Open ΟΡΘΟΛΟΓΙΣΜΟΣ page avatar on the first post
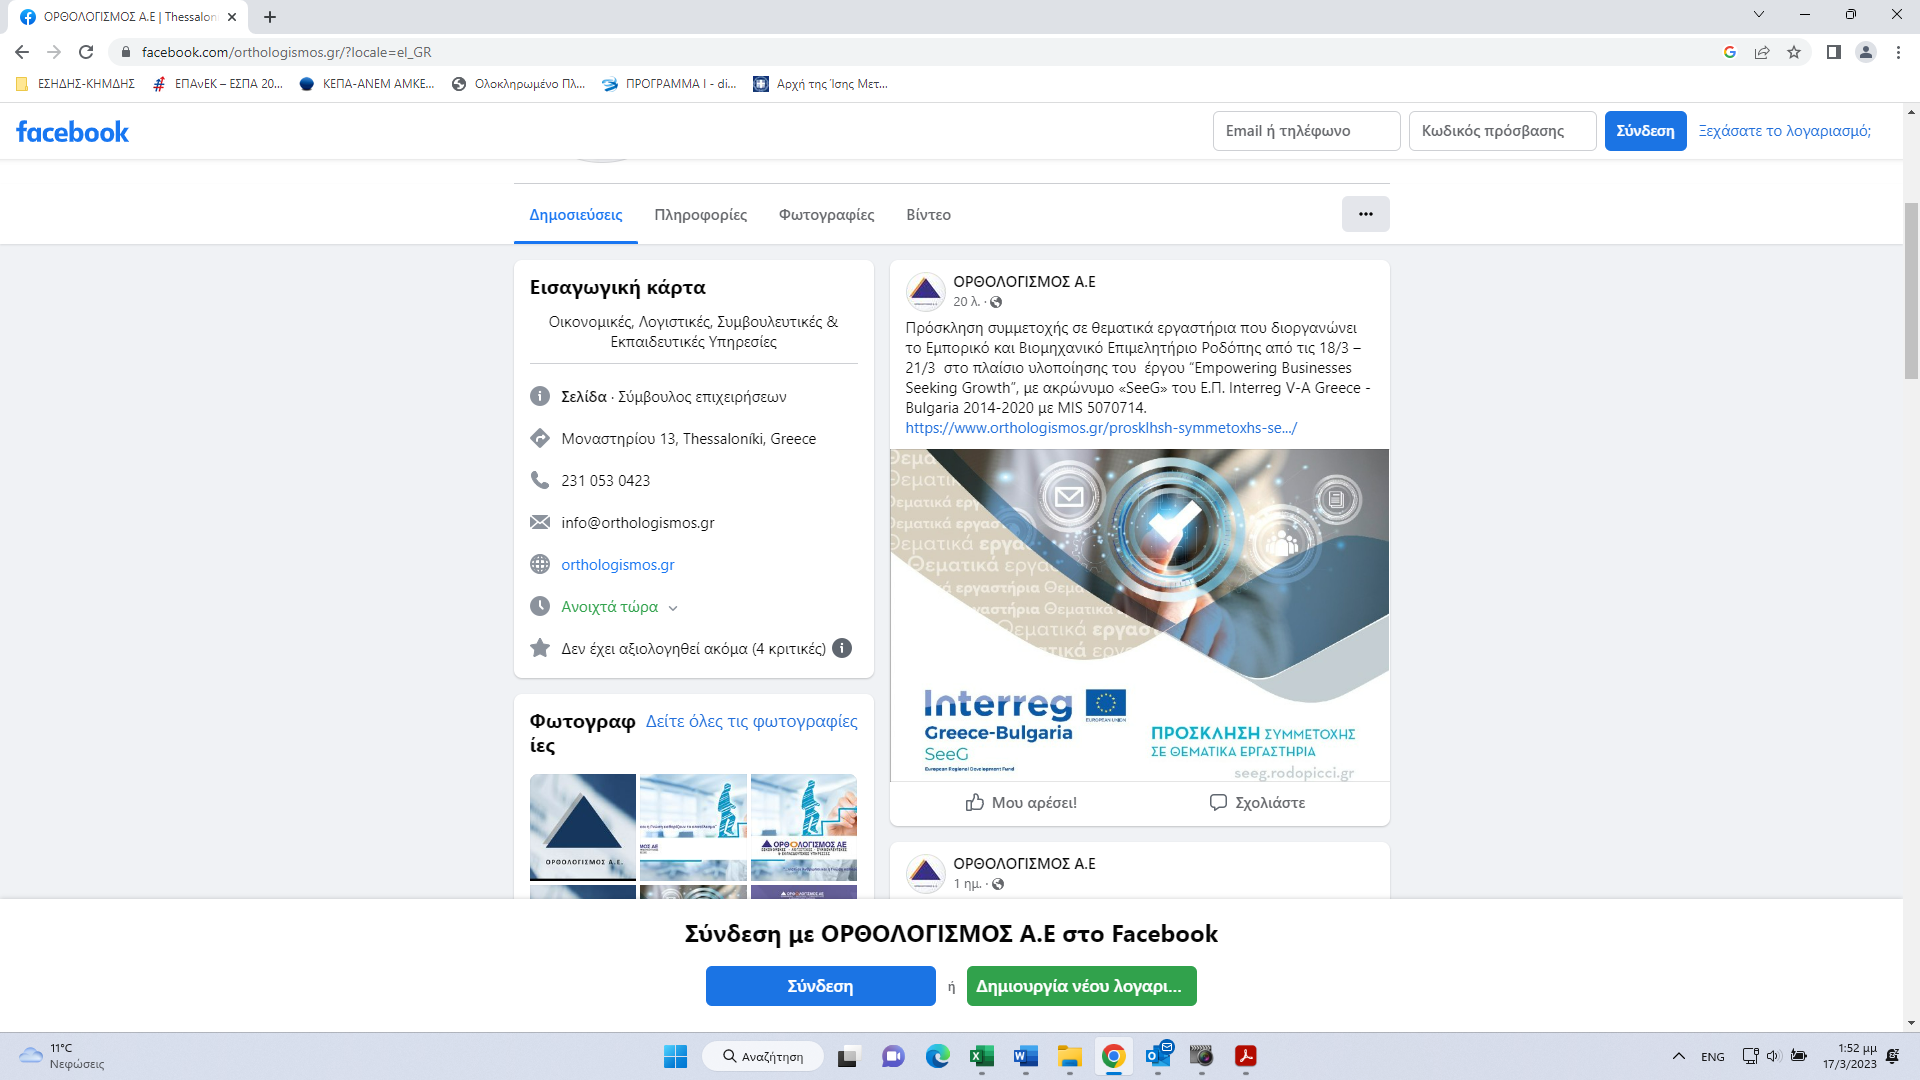Screen dimensions: 1920x1080 [x=925, y=291]
